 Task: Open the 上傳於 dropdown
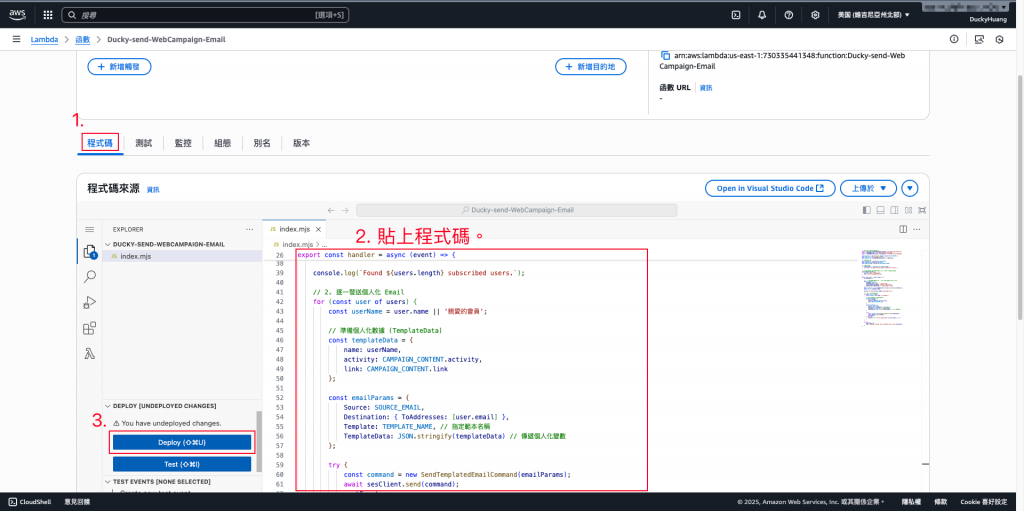coord(868,188)
